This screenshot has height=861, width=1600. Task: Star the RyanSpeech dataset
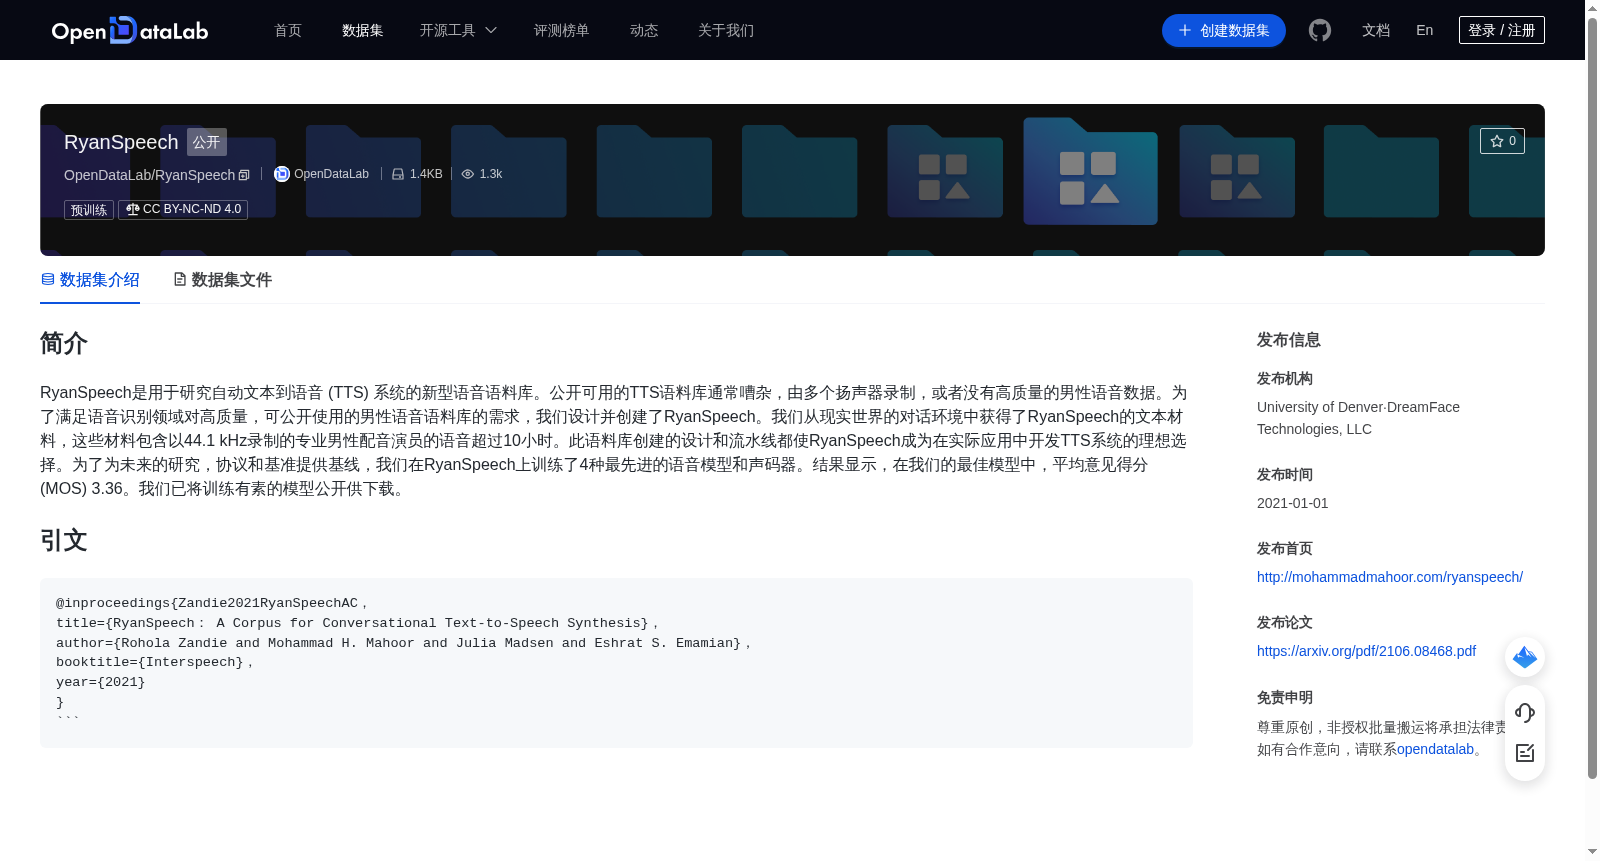1502,141
